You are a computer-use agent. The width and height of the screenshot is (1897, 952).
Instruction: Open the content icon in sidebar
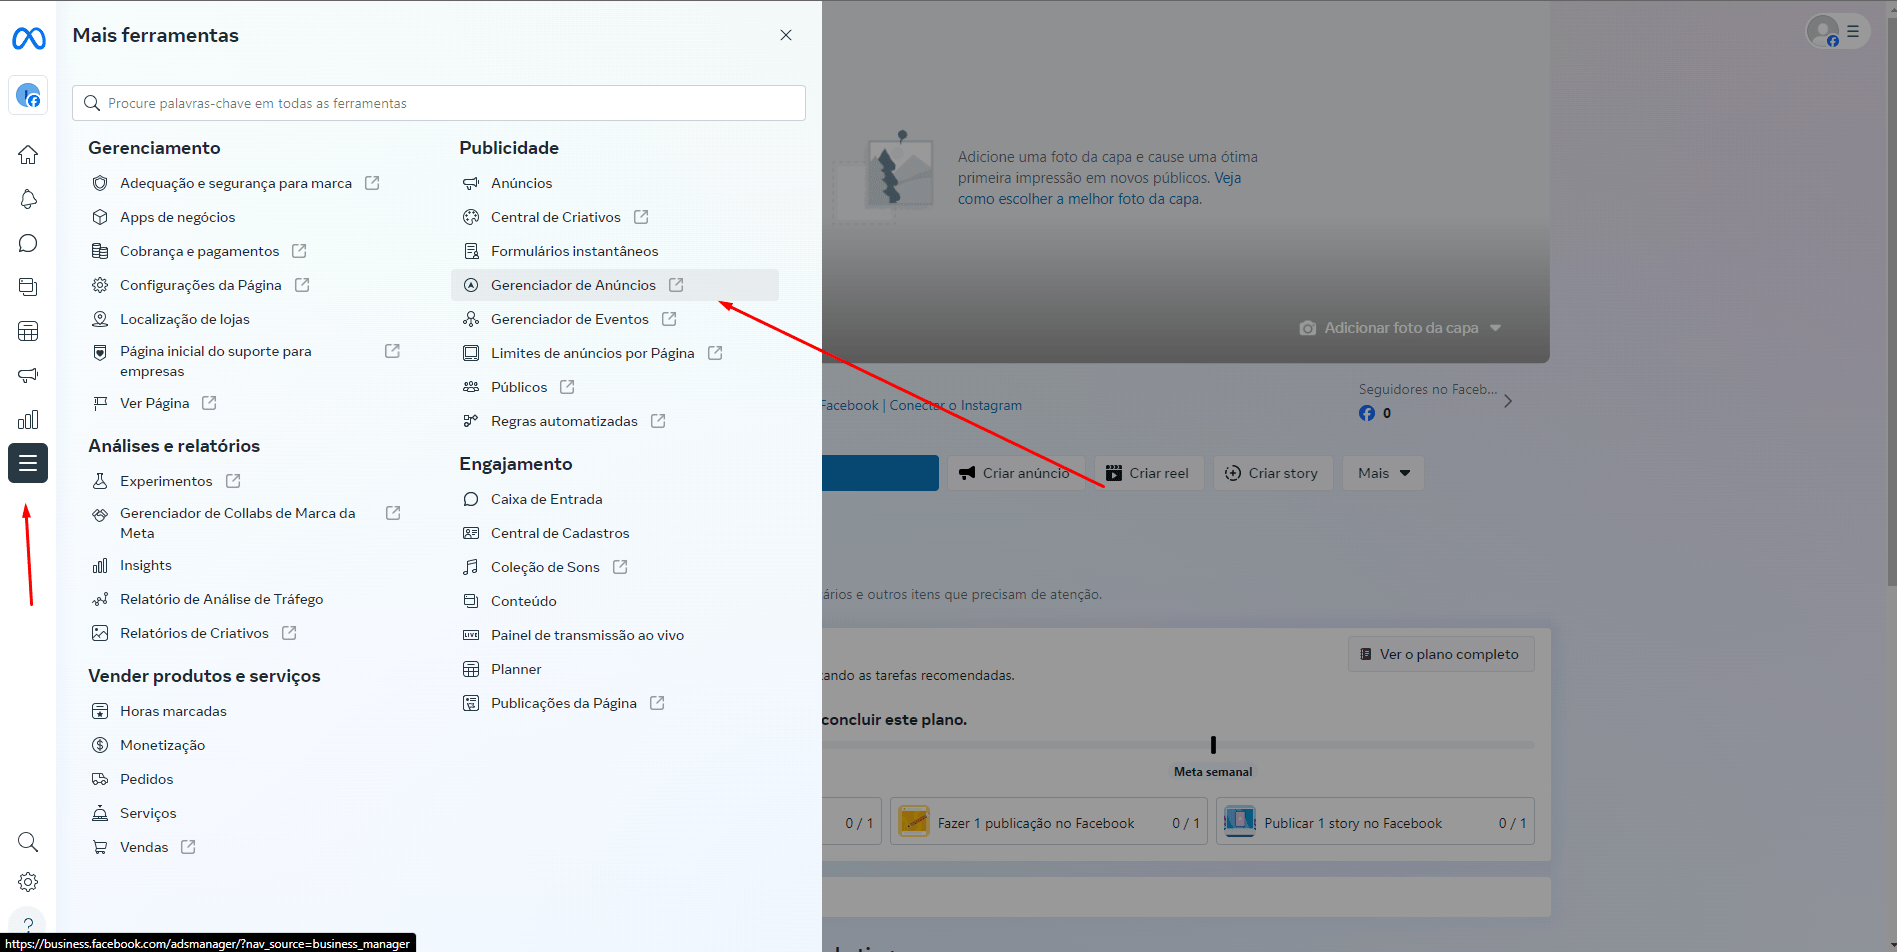pyautogui.click(x=28, y=287)
